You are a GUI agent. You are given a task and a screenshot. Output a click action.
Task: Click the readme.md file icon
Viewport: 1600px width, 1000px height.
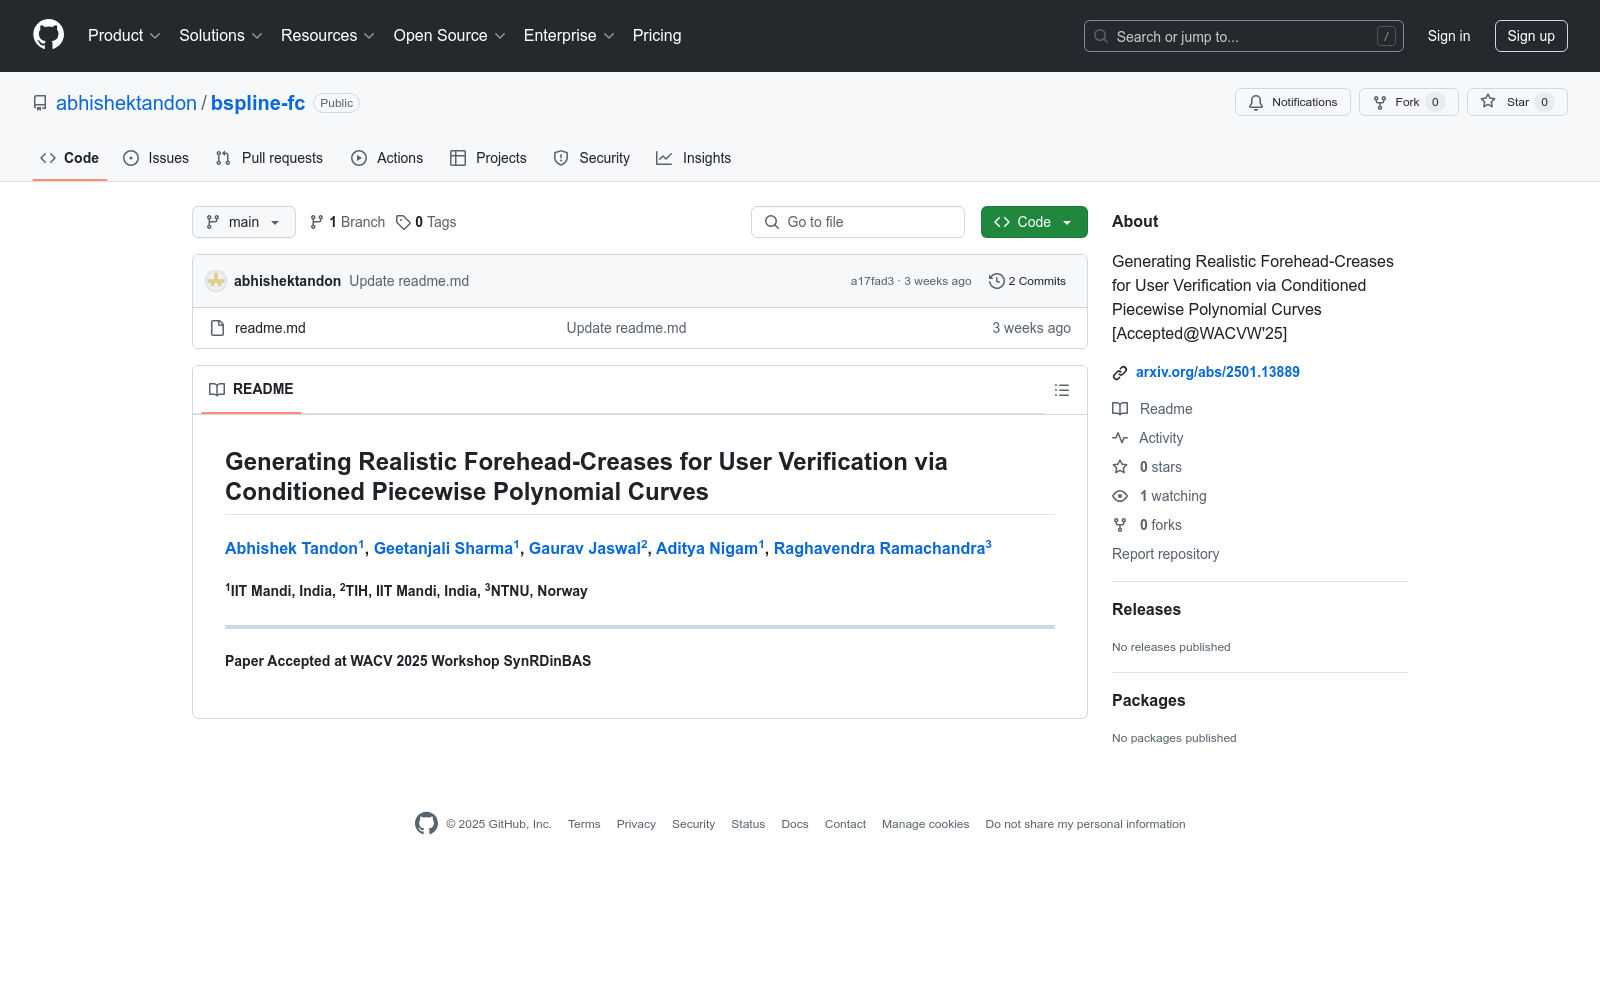point(217,328)
